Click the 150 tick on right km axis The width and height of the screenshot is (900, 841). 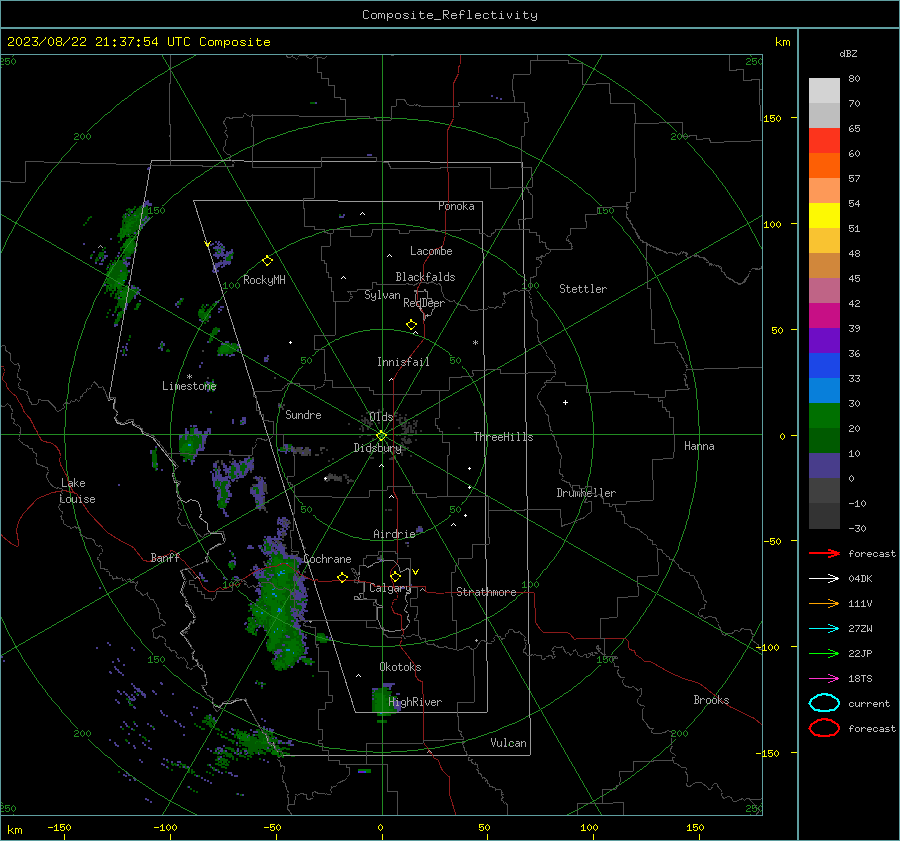(773, 118)
